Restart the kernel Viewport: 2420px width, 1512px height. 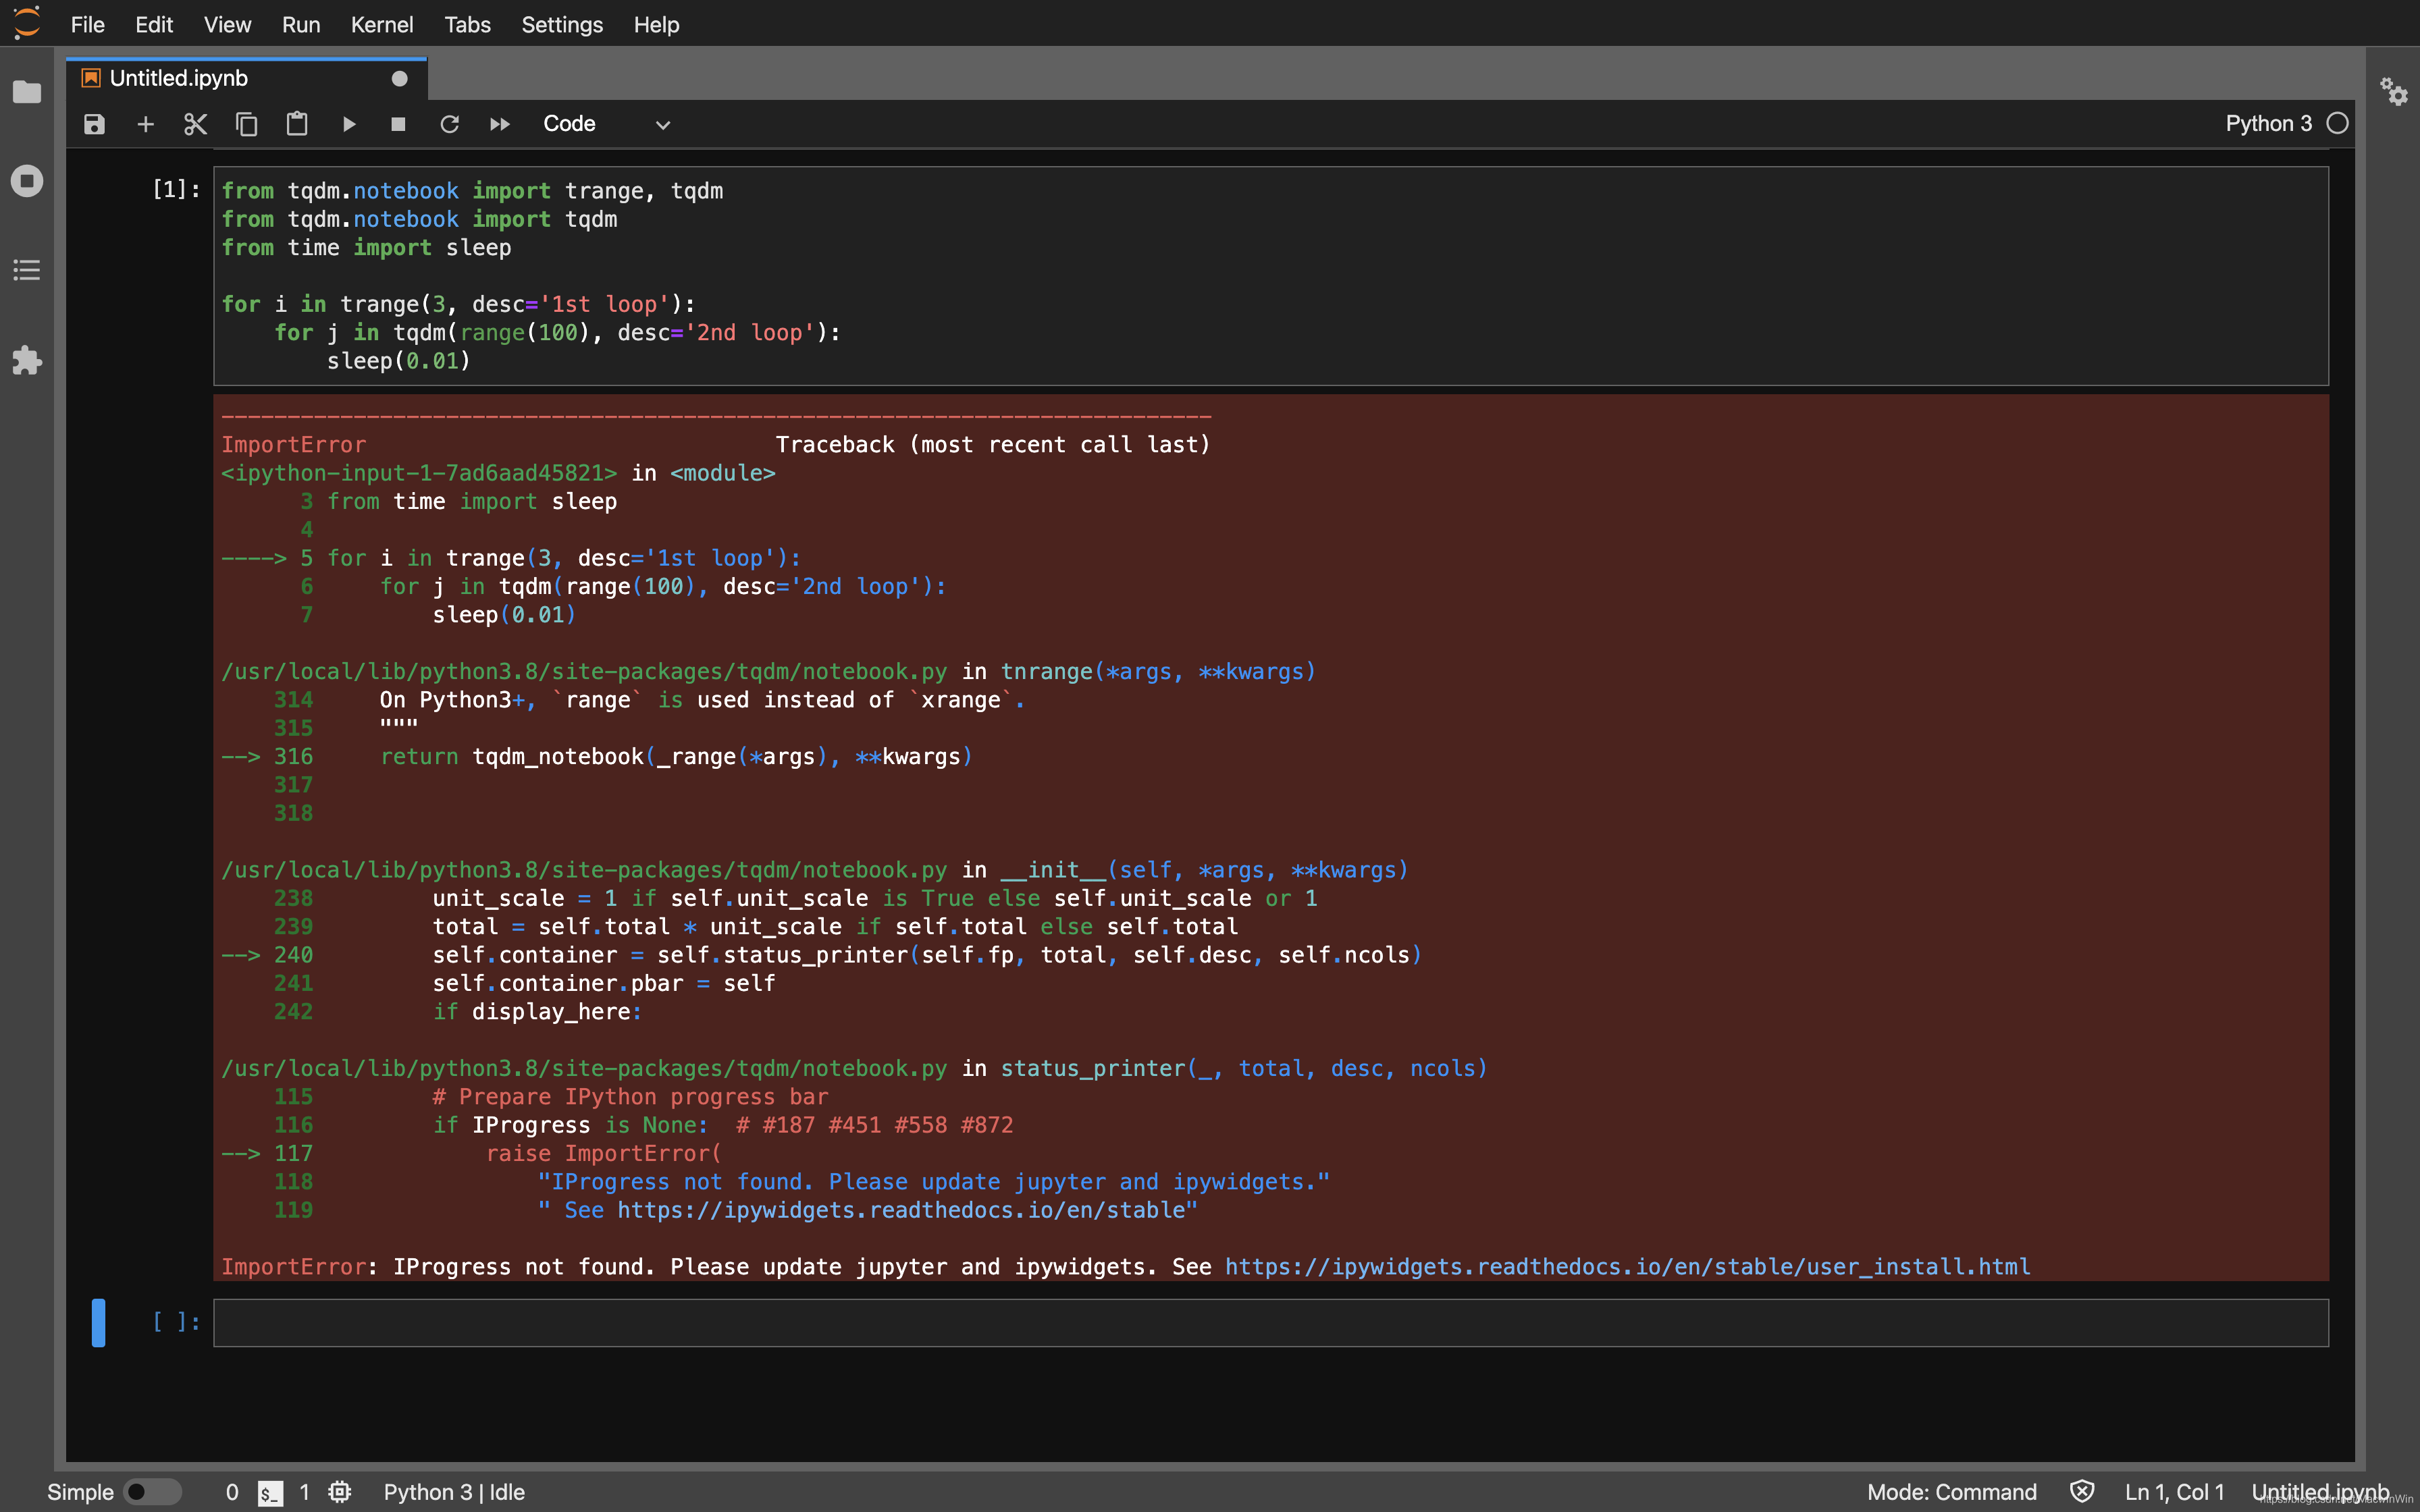(x=449, y=124)
